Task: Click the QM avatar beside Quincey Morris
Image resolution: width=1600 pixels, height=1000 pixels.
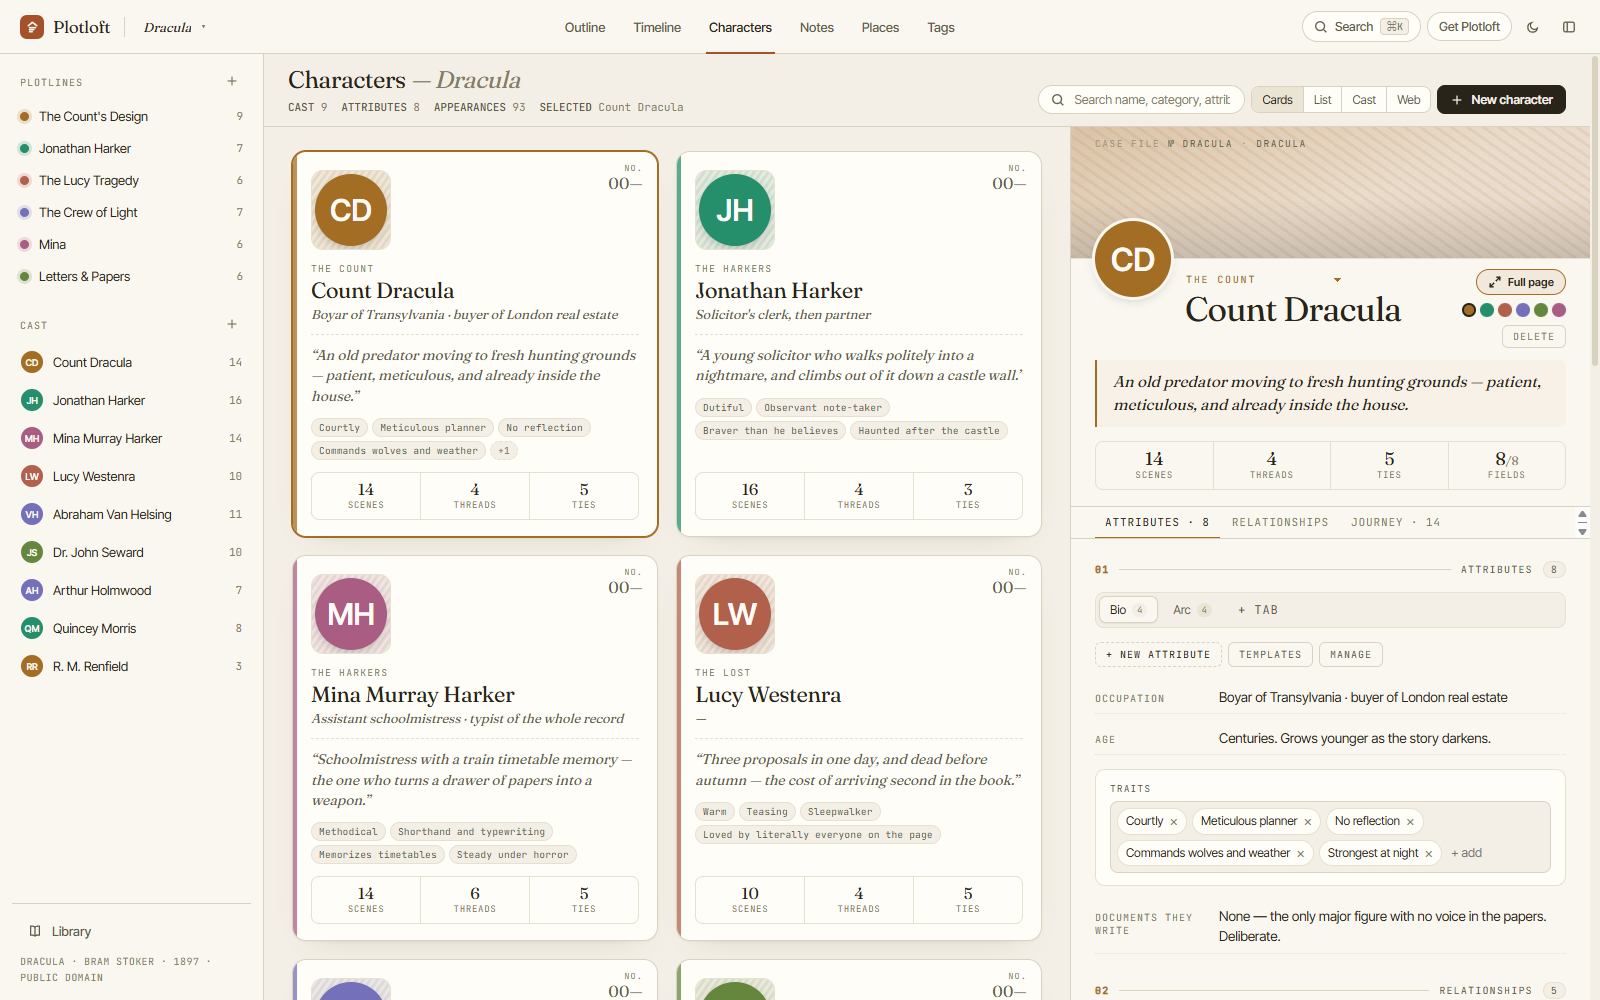Action: [32, 628]
